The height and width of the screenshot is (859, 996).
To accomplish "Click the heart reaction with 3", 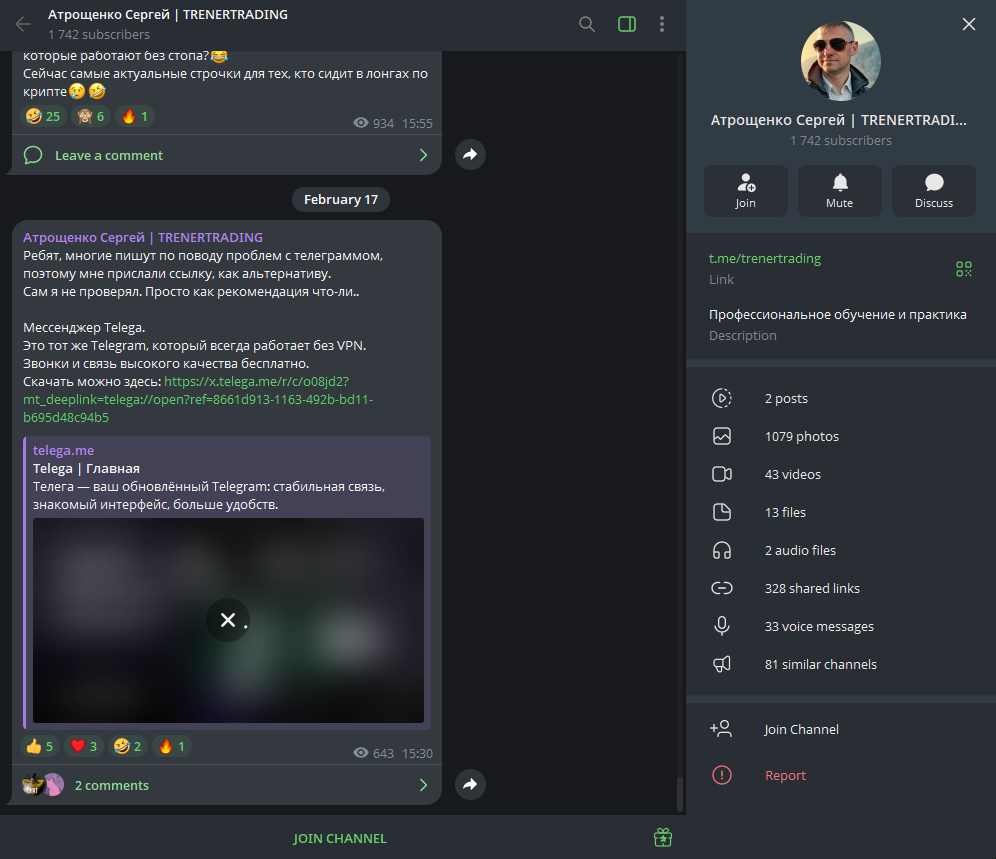I will pyautogui.click(x=84, y=747).
